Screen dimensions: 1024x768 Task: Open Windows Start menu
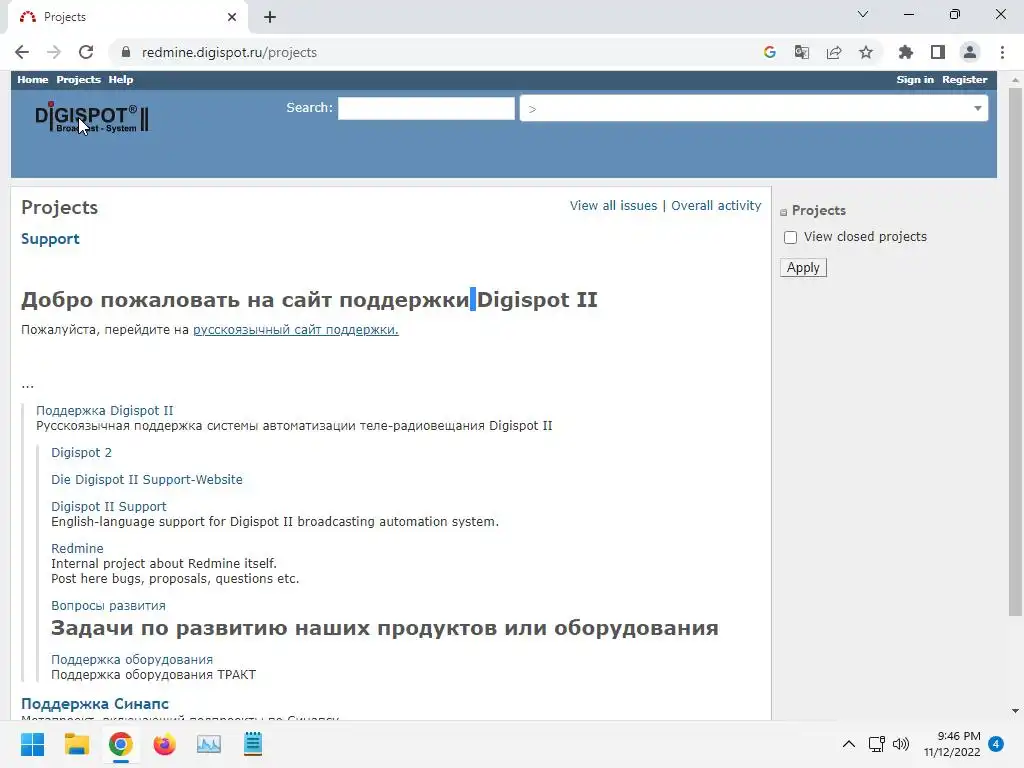click(x=32, y=744)
